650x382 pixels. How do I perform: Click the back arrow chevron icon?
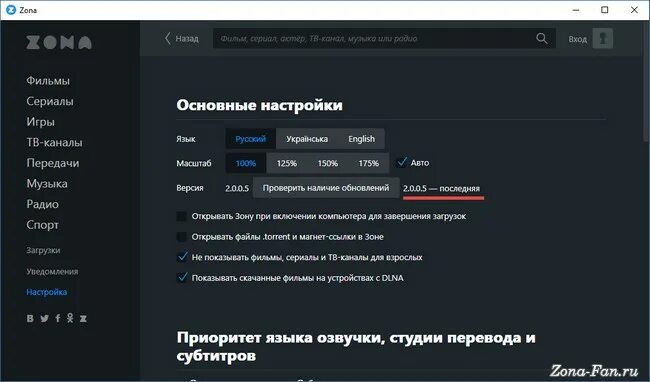[167, 39]
